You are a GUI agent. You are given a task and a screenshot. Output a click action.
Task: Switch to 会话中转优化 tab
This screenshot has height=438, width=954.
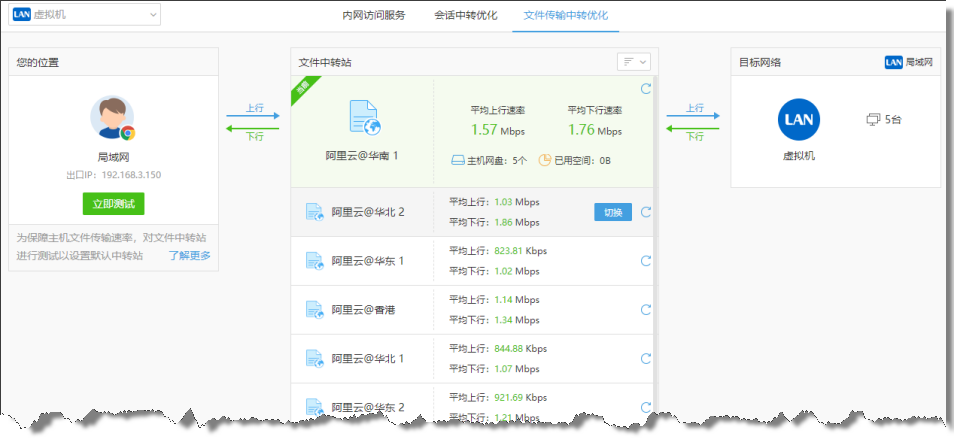[465, 15]
